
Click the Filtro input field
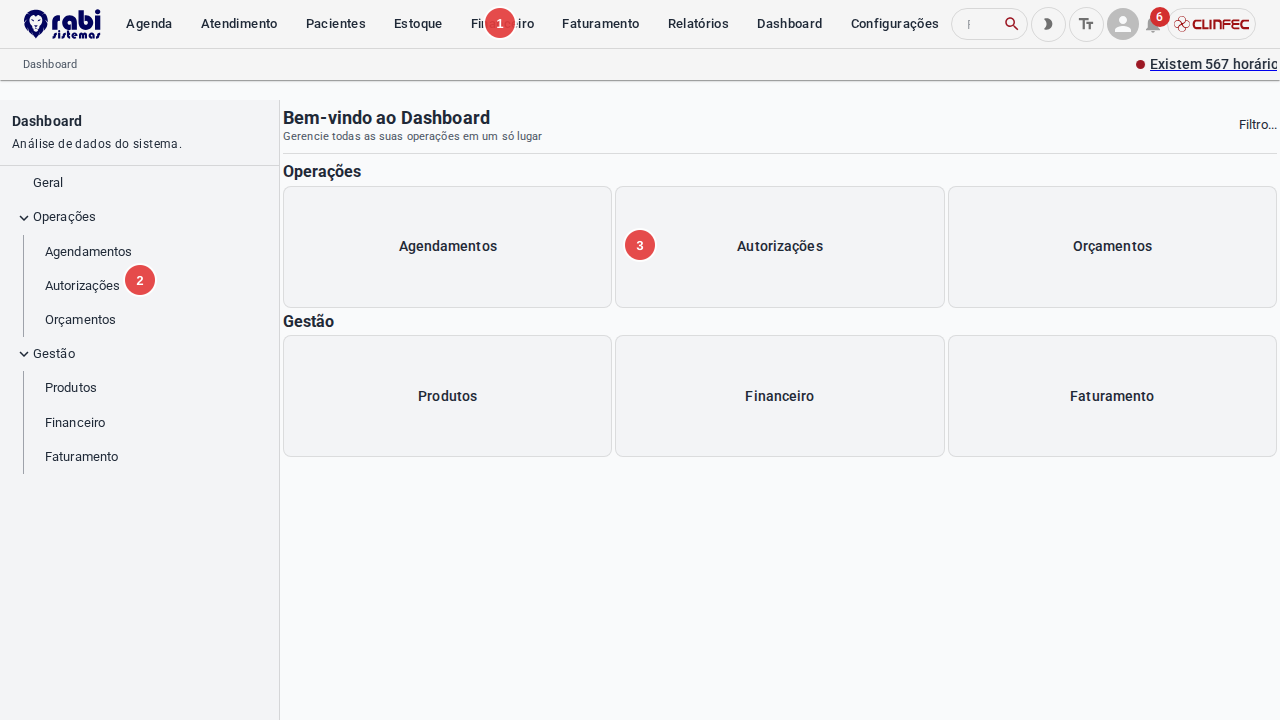[1257, 125]
